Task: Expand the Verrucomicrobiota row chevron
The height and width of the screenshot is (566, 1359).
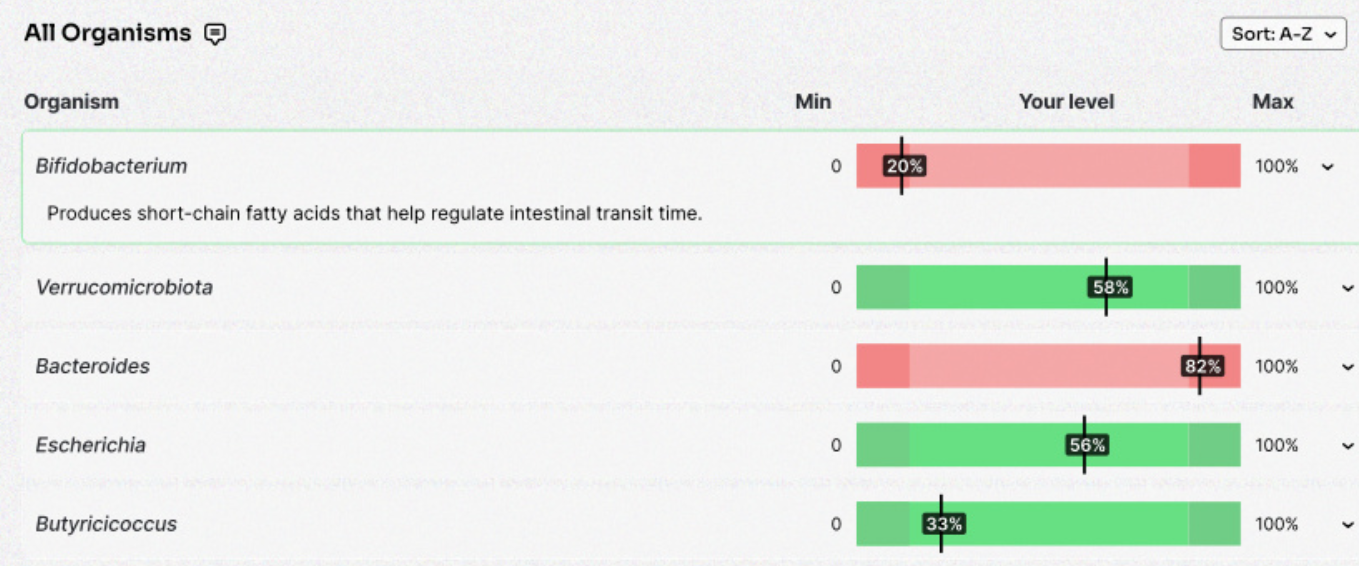Action: (1346, 288)
